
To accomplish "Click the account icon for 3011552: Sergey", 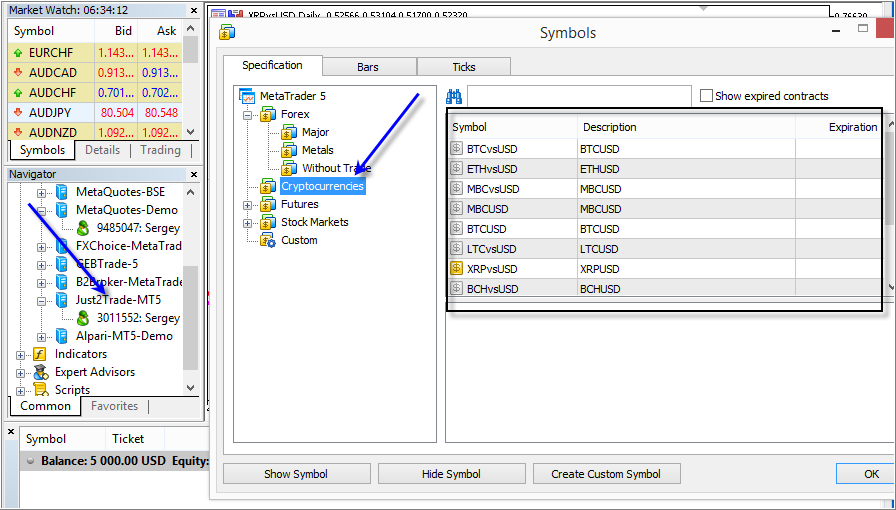I will tap(83, 318).
